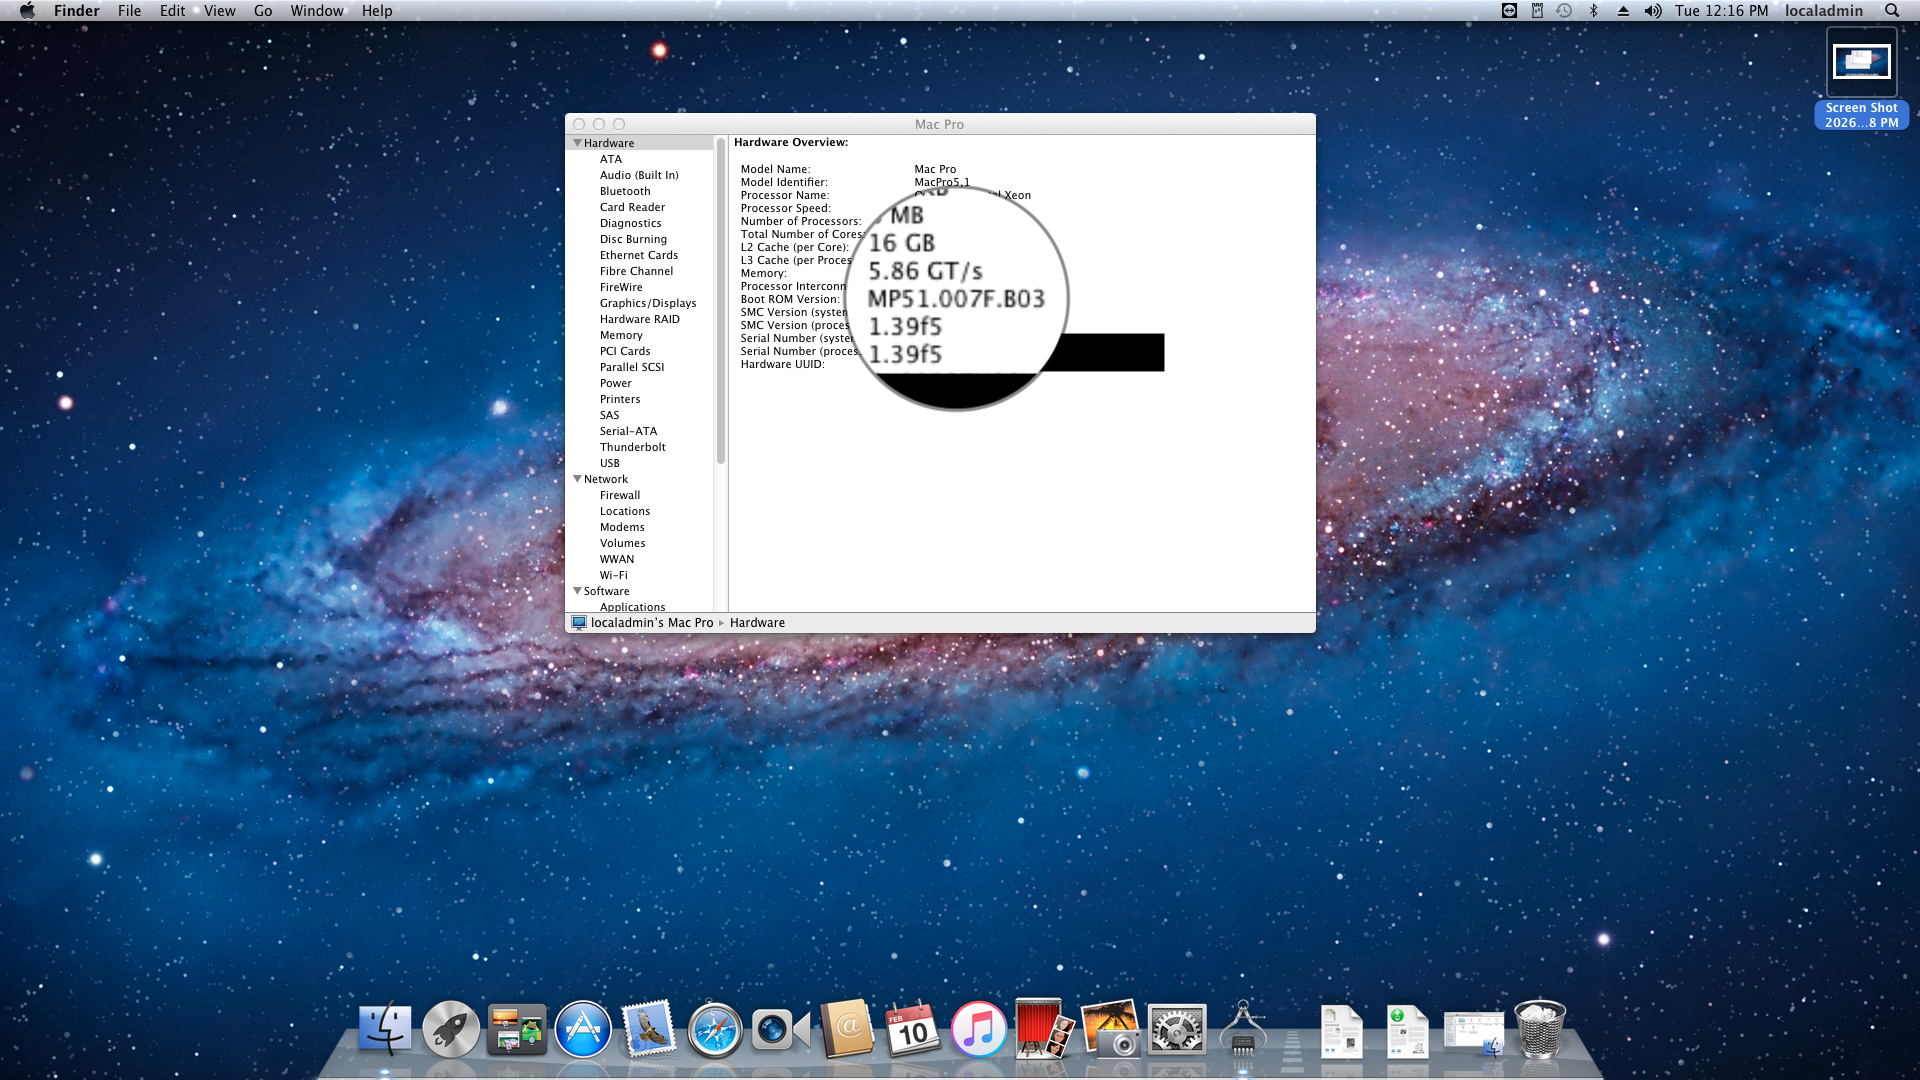Open the App Store from the Dock

click(x=584, y=1030)
